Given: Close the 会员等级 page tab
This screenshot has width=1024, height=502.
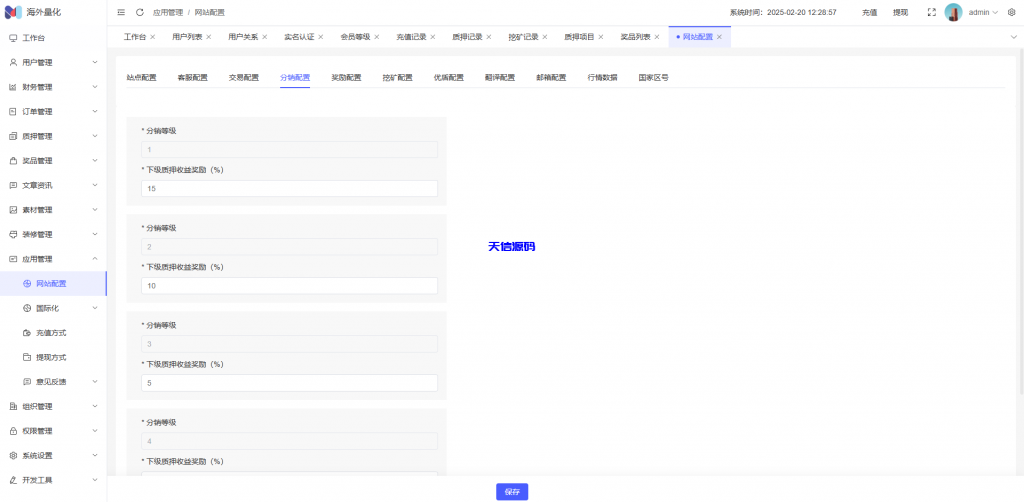Looking at the screenshot, I should tap(377, 37).
